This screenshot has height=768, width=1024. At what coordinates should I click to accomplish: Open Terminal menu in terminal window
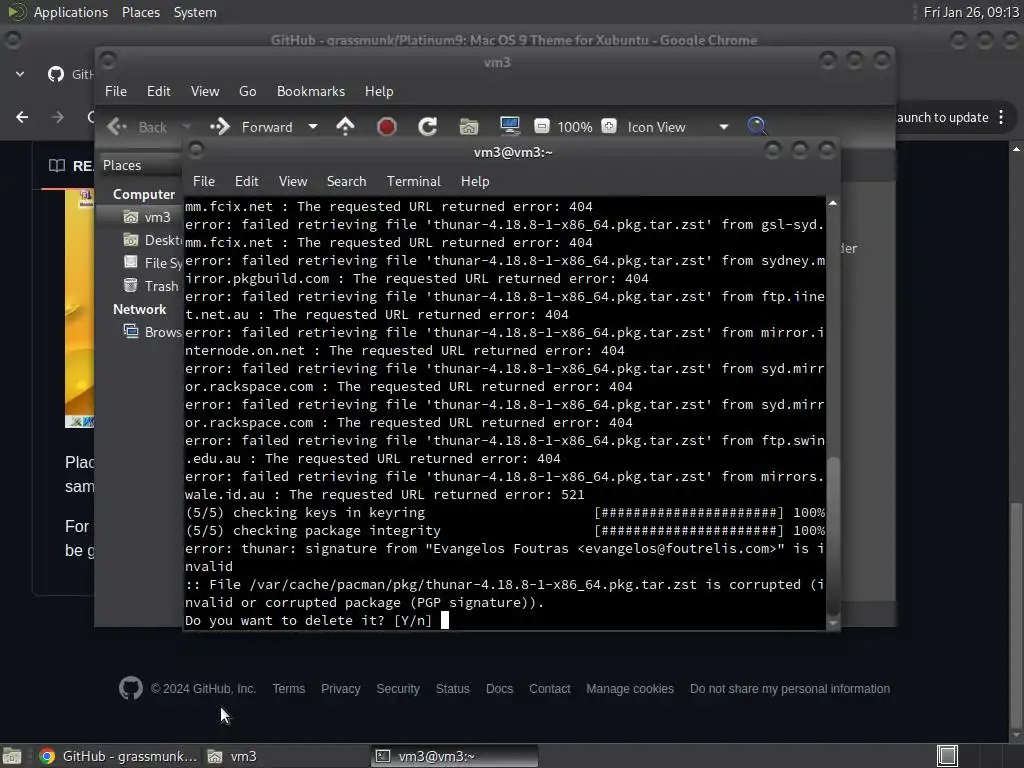click(413, 182)
